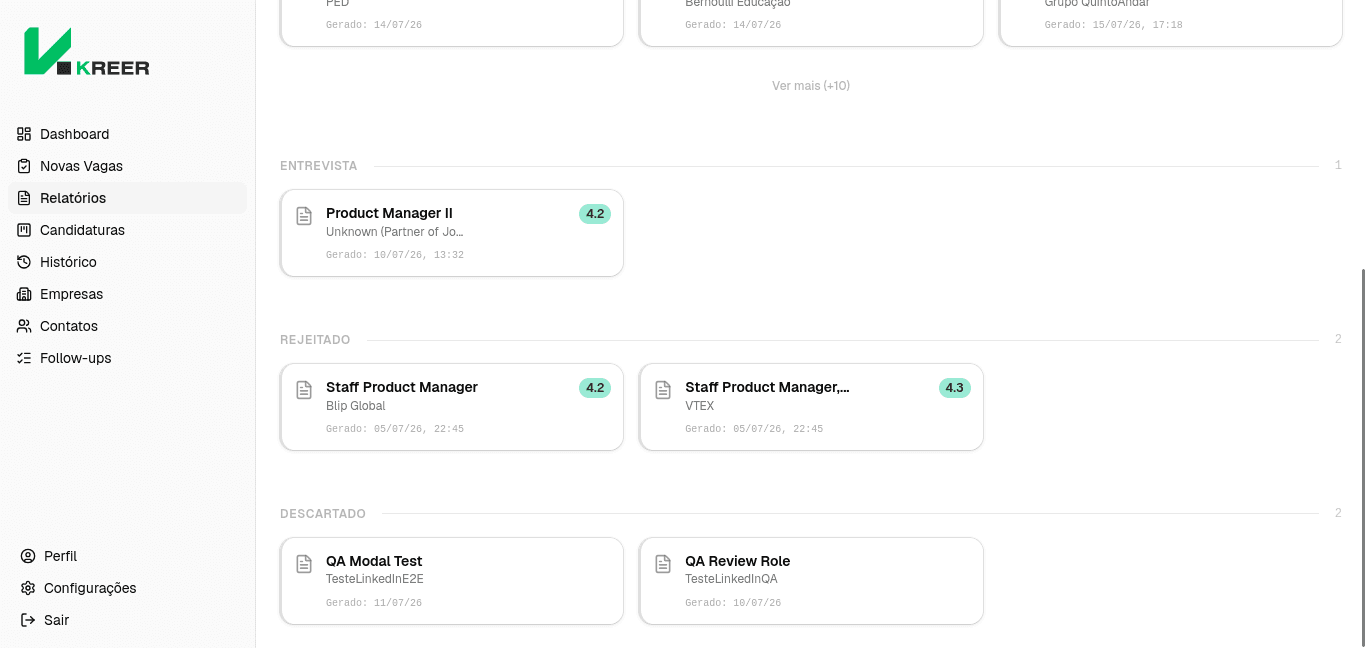Click the Empresas building icon
Image resolution: width=1366 pixels, height=648 pixels.
click(24, 294)
